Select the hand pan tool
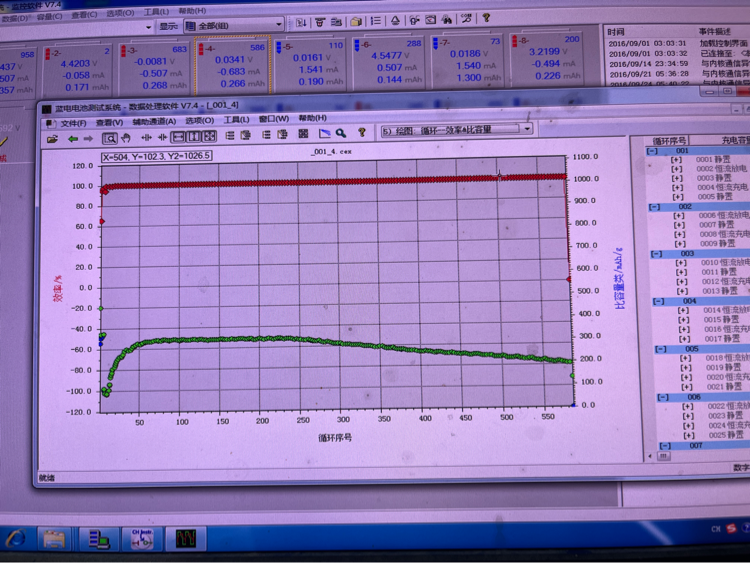The image size is (750, 563). click(127, 138)
